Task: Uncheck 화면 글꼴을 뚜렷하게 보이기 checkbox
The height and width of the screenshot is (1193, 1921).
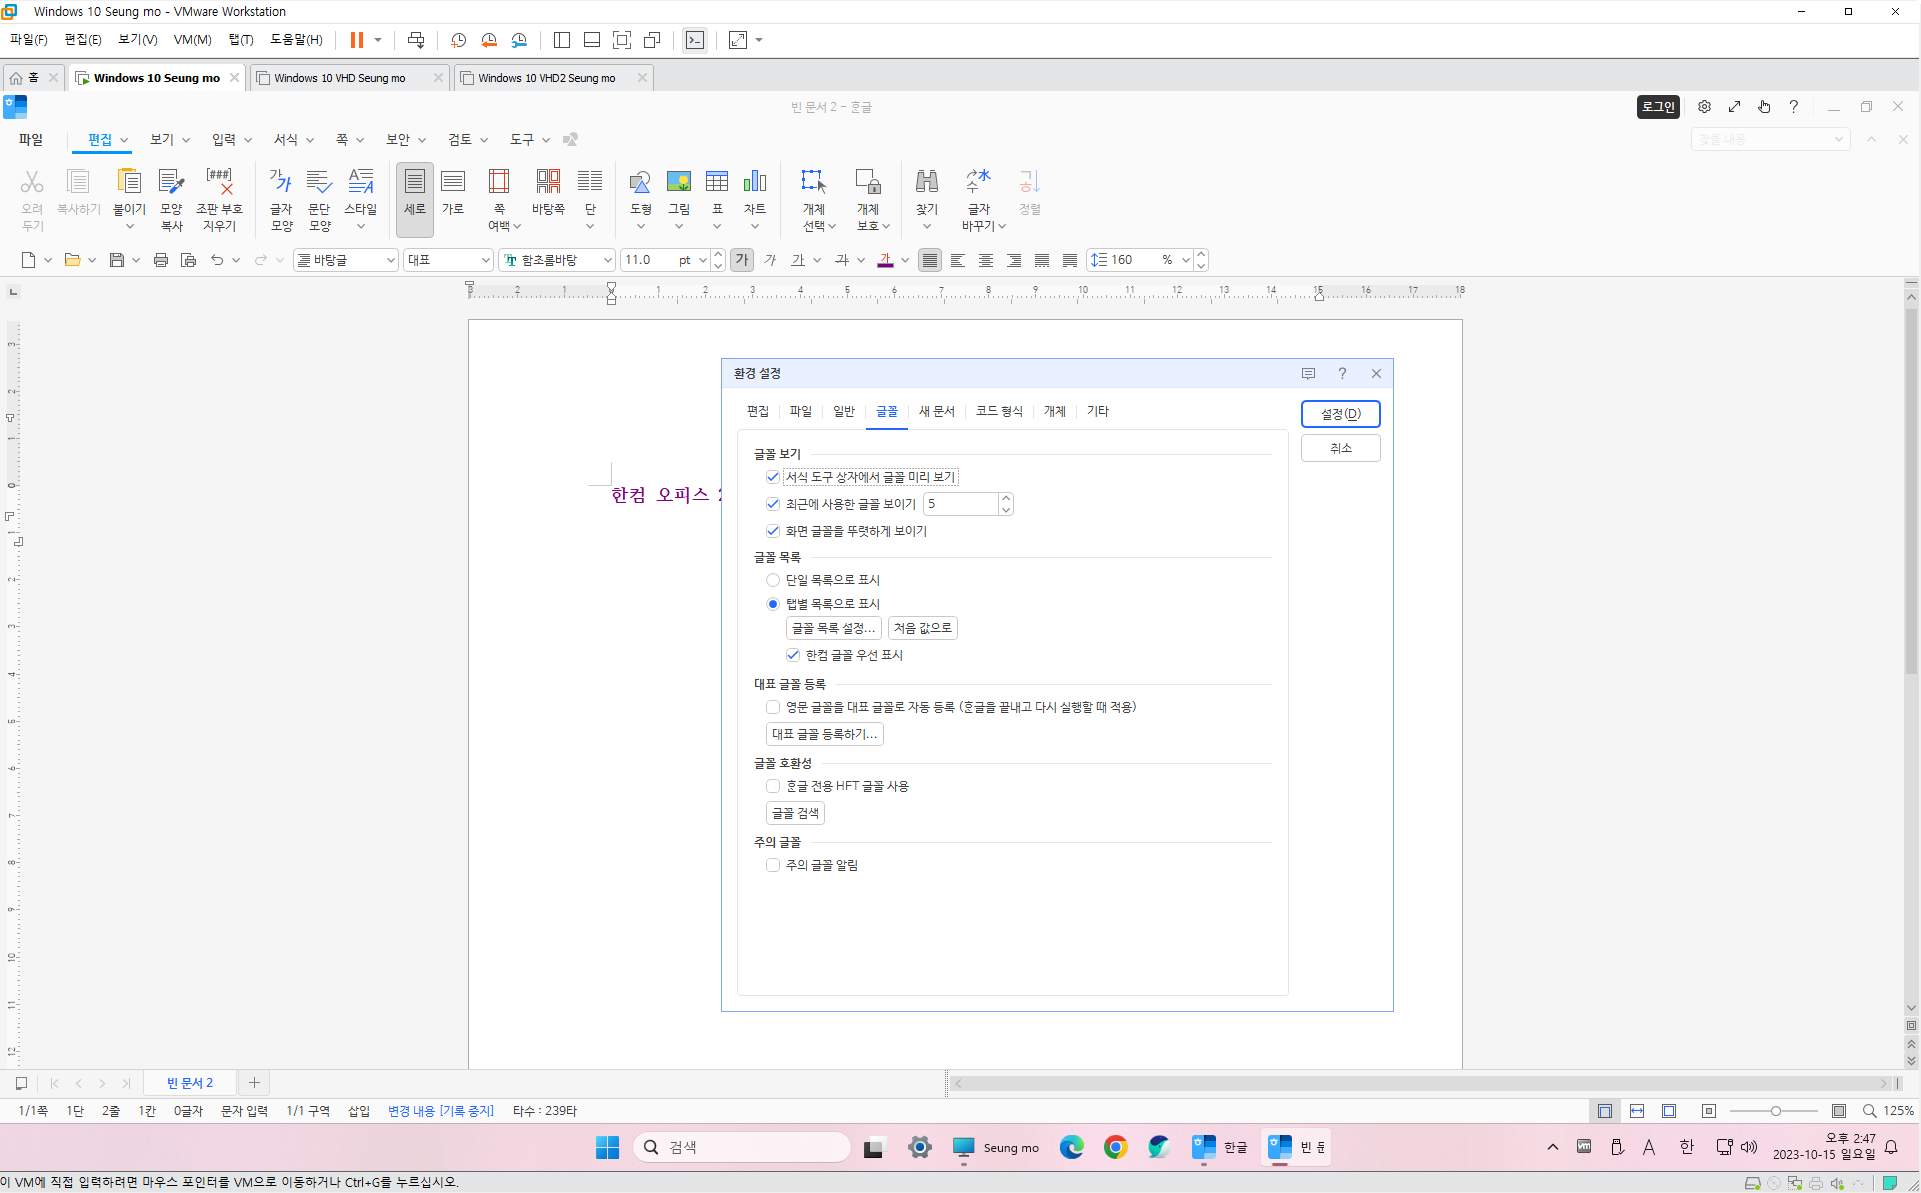Action: [x=773, y=531]
